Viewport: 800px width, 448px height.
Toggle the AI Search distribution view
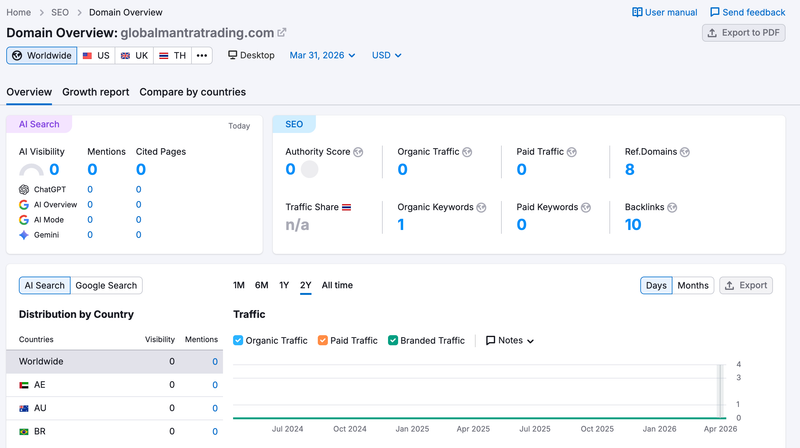(45, 285)
